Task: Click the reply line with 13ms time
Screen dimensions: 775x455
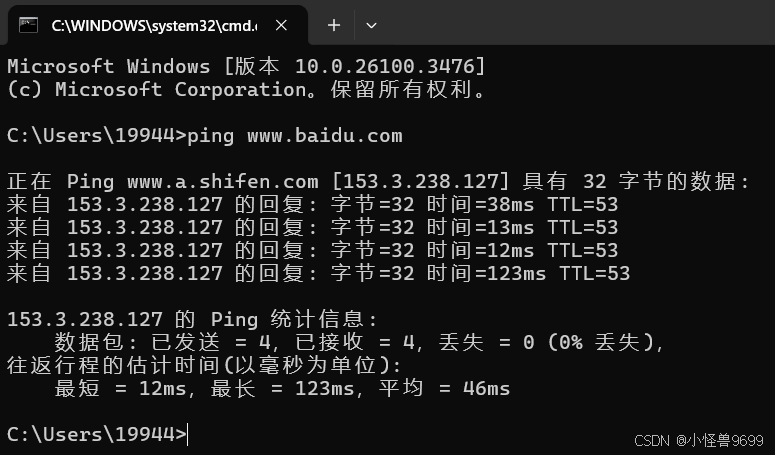Action: 312,227
